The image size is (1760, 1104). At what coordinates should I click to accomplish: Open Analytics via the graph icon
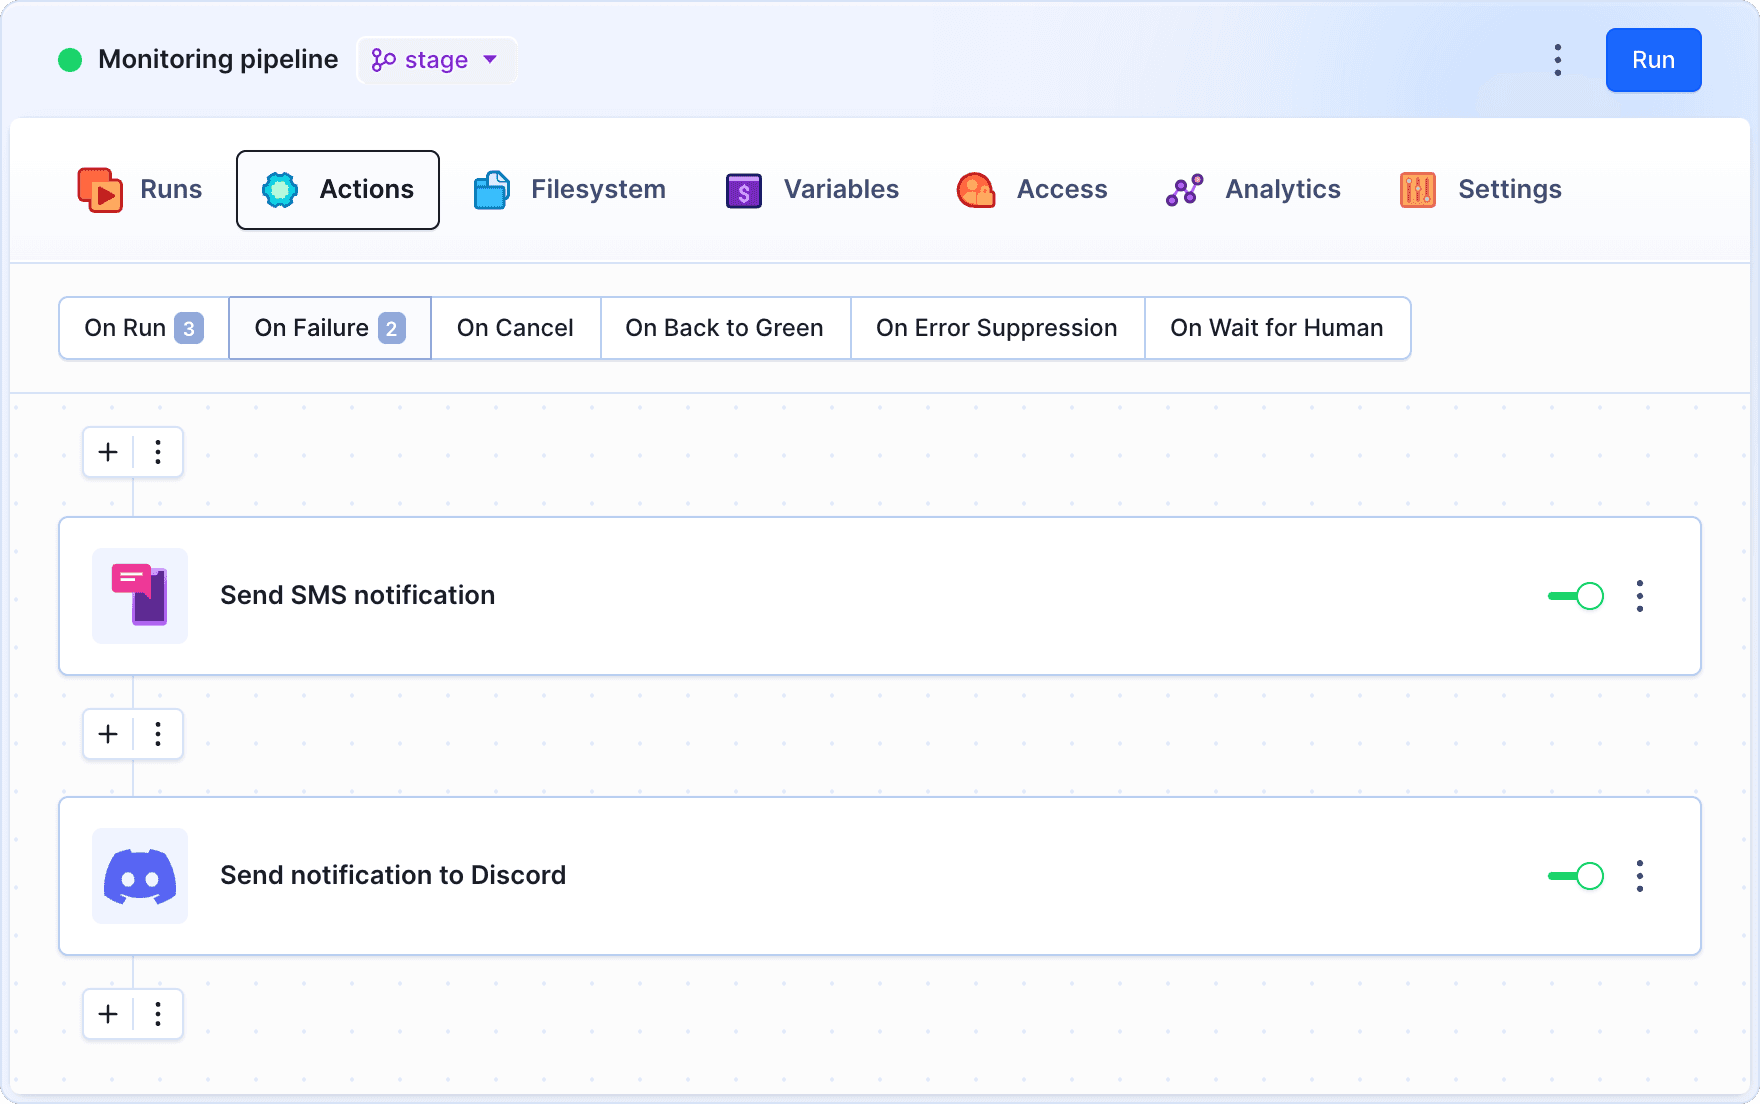pyautogui.click(x=1186, y=189)
